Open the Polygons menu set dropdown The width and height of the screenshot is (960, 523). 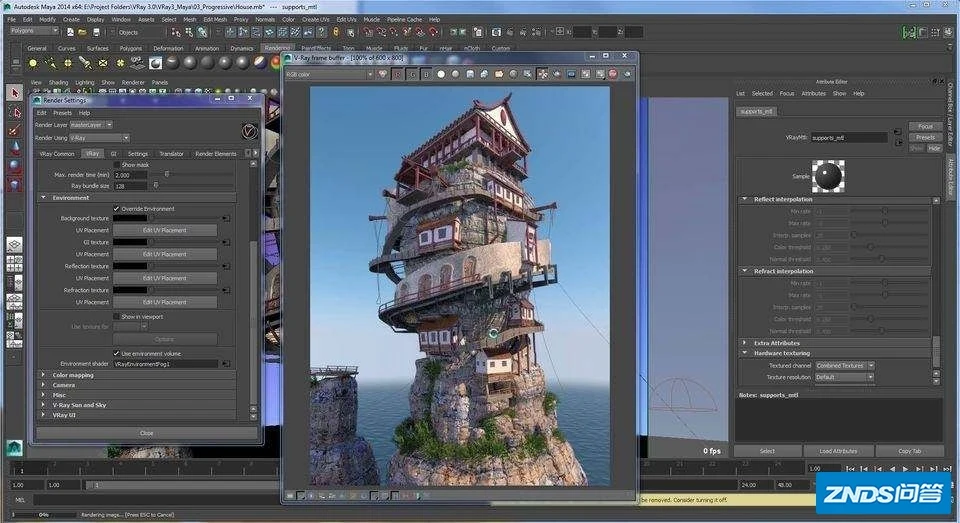tap(34, 31)
